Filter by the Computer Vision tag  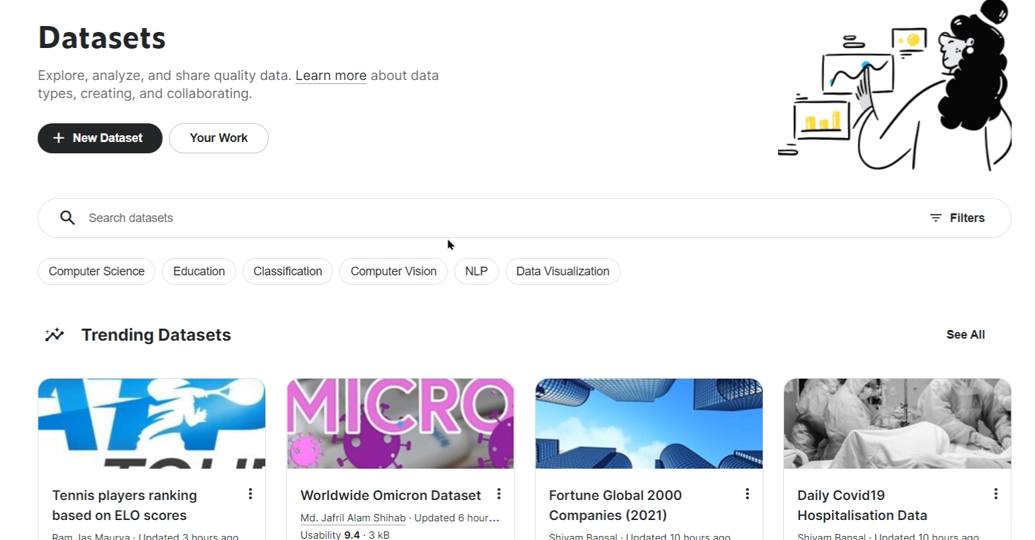coord(393,271)
